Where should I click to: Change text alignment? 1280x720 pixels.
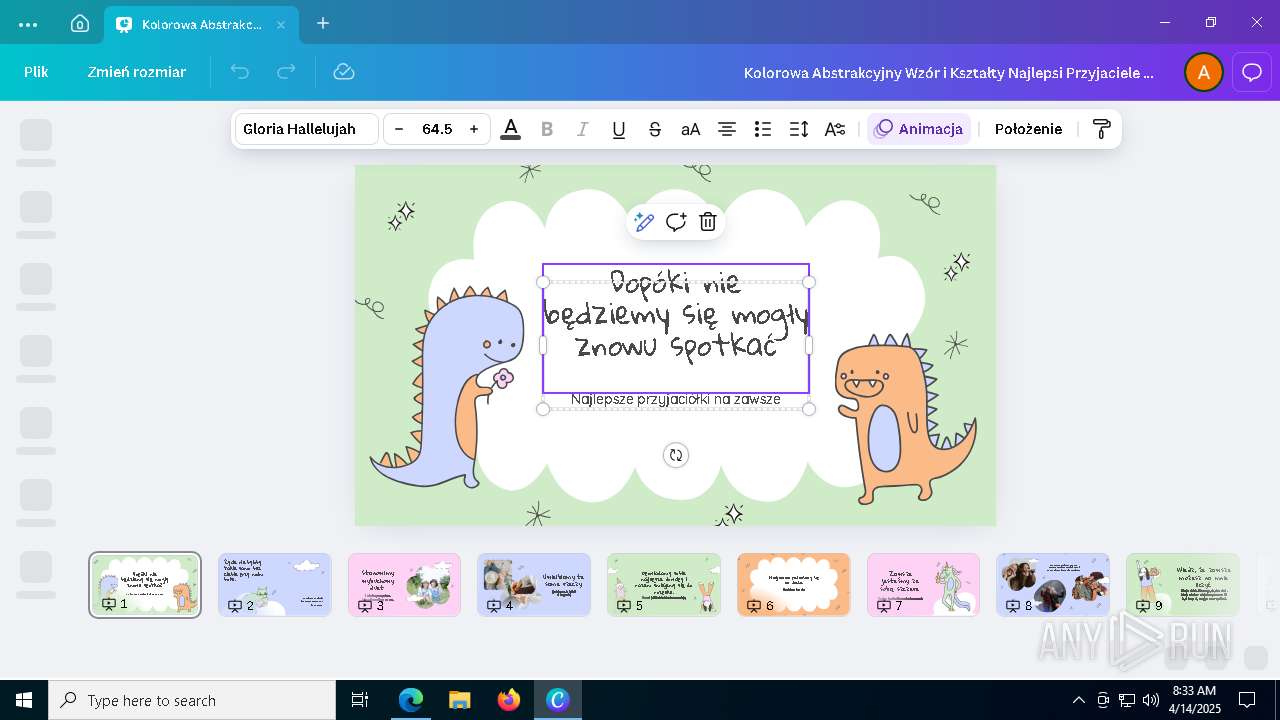pyautogui.click(x=727, y=129)
